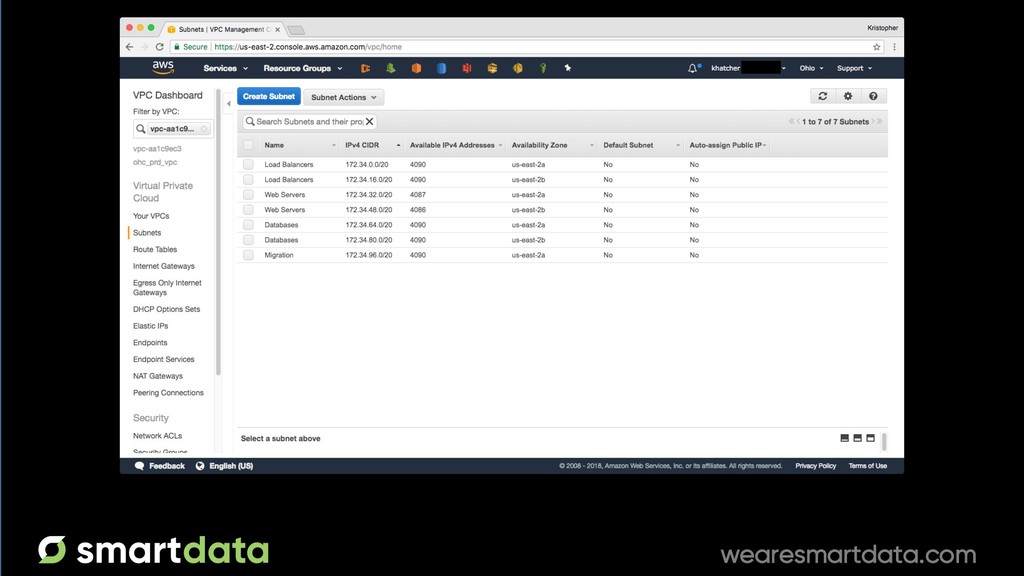Viewport: 1024px width, 576px height.
Task: Open the Support dropdown menu
Action: pyautogui.click(x=854, y=68)
